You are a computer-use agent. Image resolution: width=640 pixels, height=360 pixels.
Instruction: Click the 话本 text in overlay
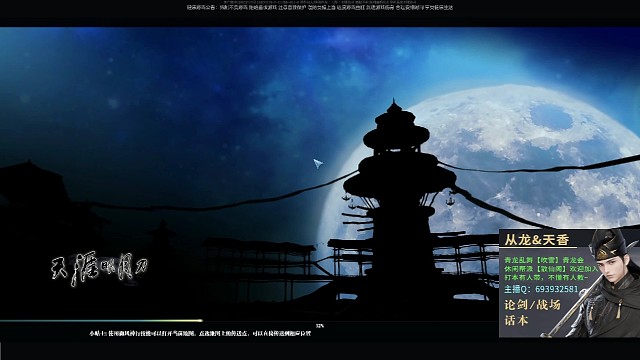[x=516, y=320]
